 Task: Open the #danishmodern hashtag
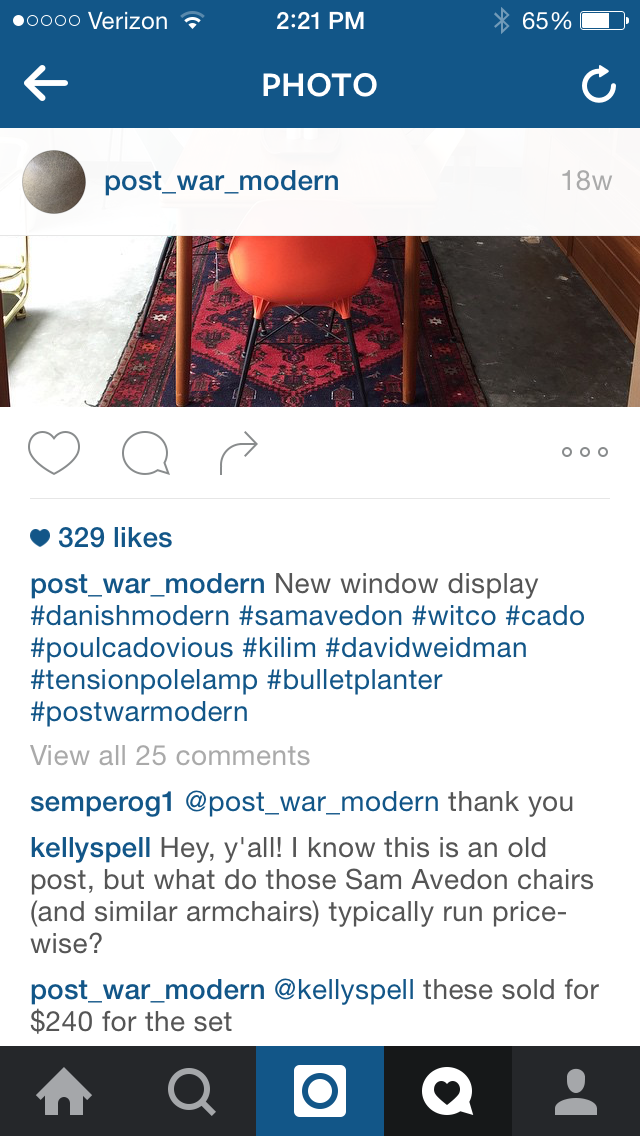coord(130,617)
